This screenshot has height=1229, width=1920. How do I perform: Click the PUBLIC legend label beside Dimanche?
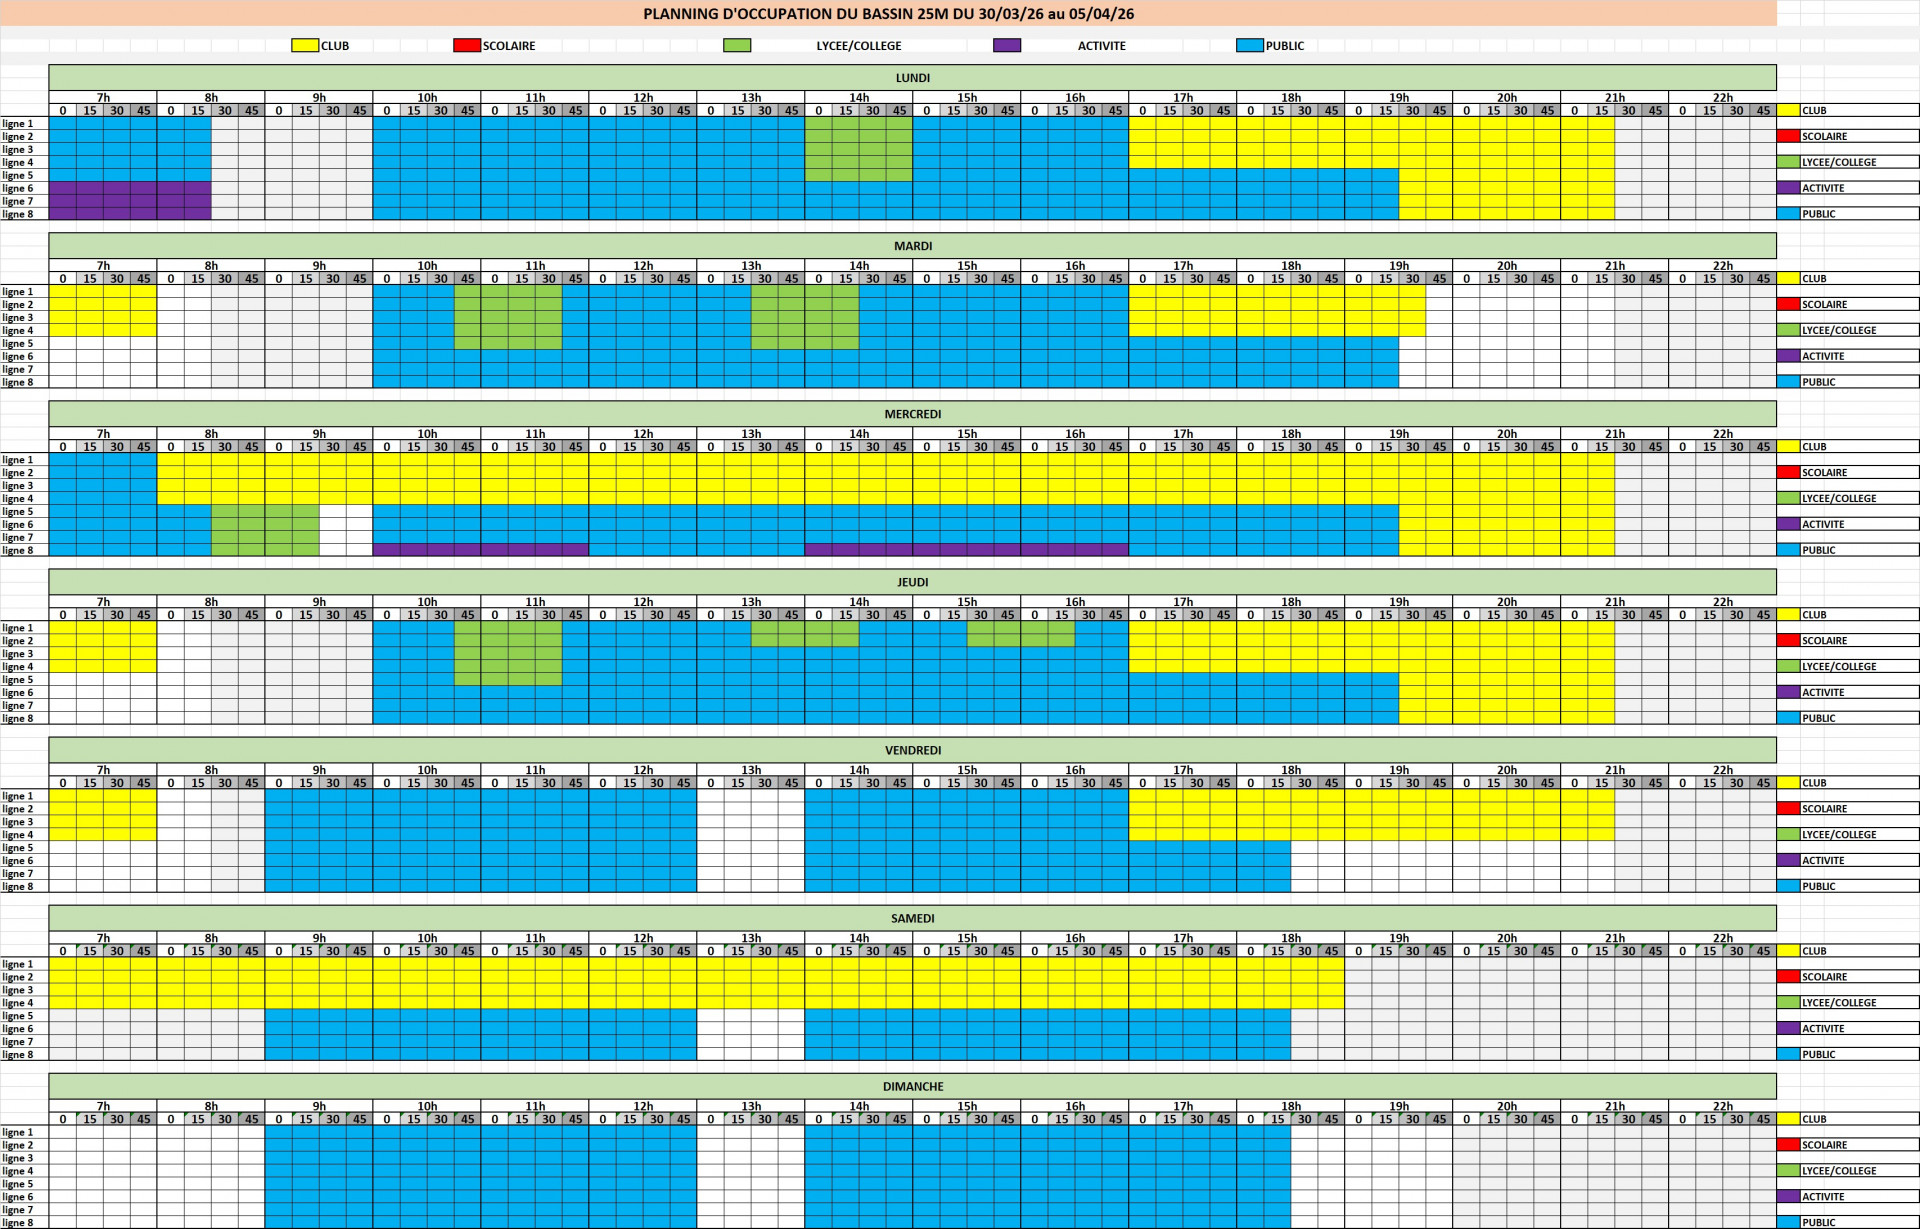[x=1818, y=1222]
